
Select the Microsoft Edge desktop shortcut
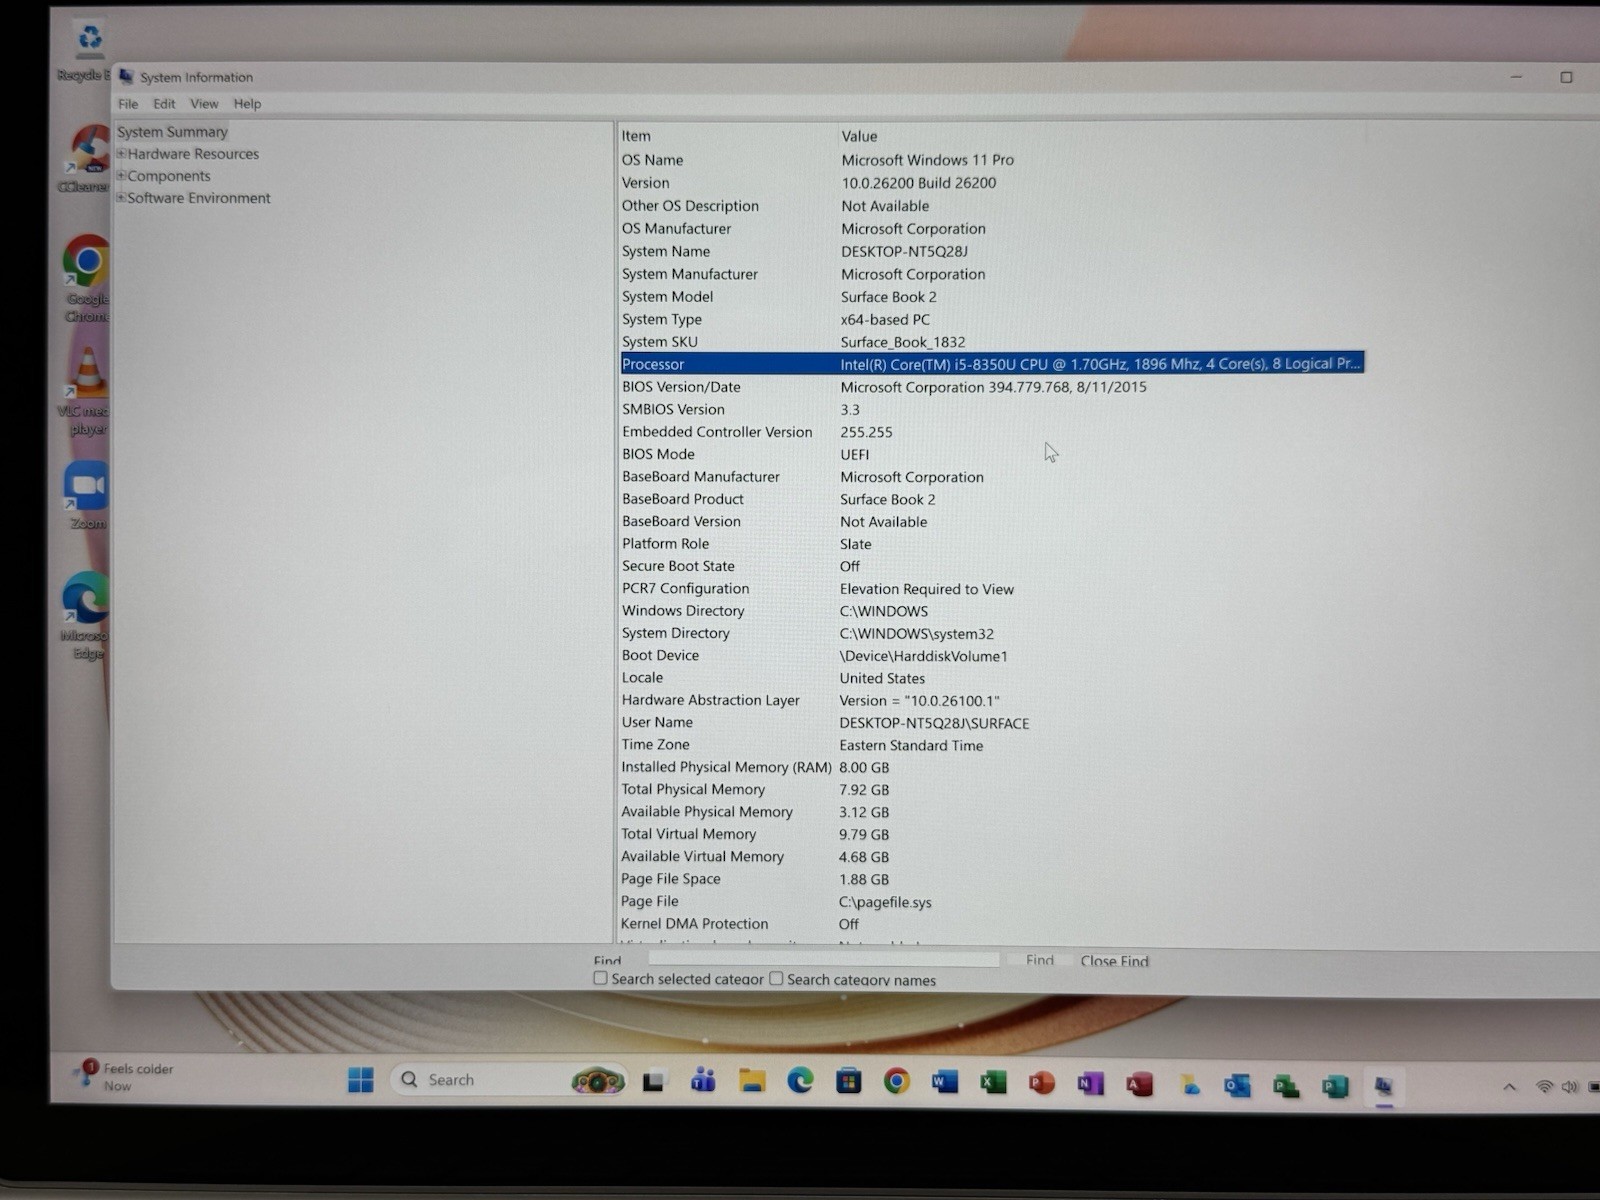[88, 616]
